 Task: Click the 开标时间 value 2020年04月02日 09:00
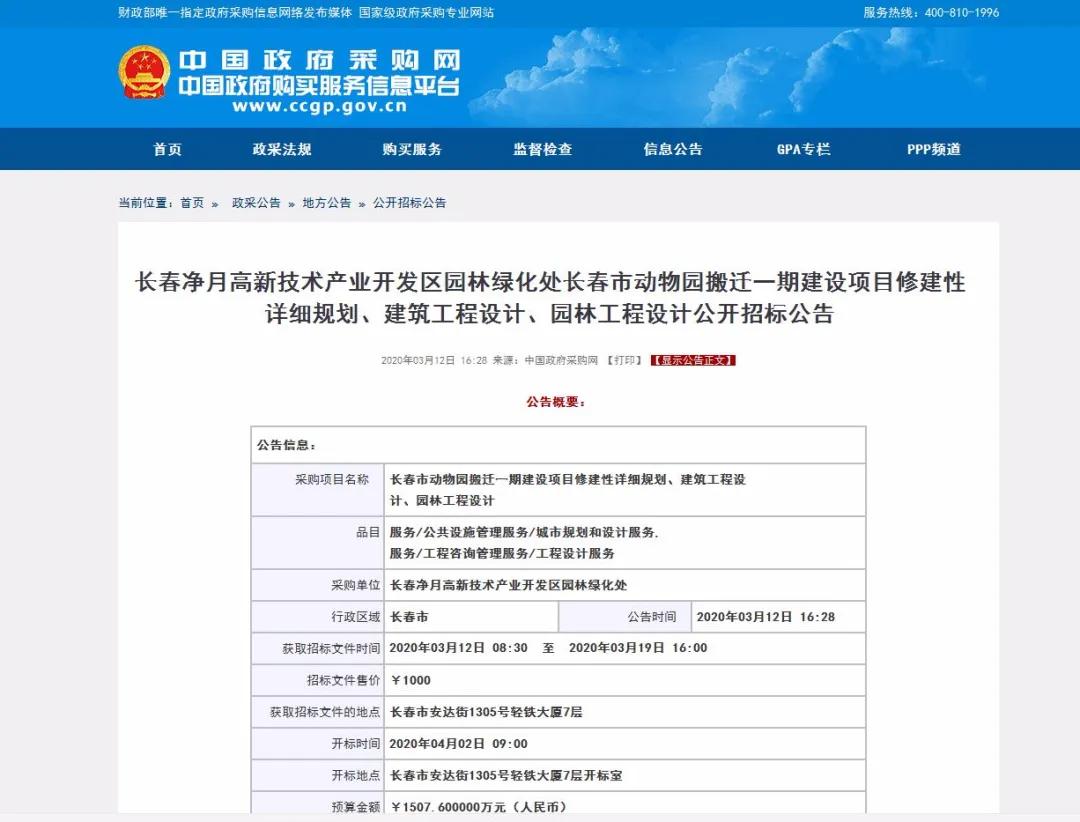coord(458,743)
